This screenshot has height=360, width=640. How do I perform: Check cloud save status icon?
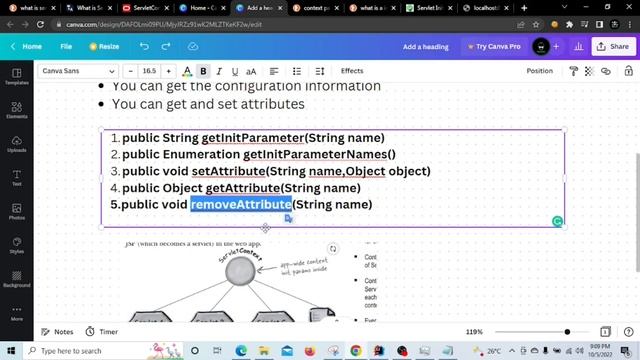(x=193, y=47)
